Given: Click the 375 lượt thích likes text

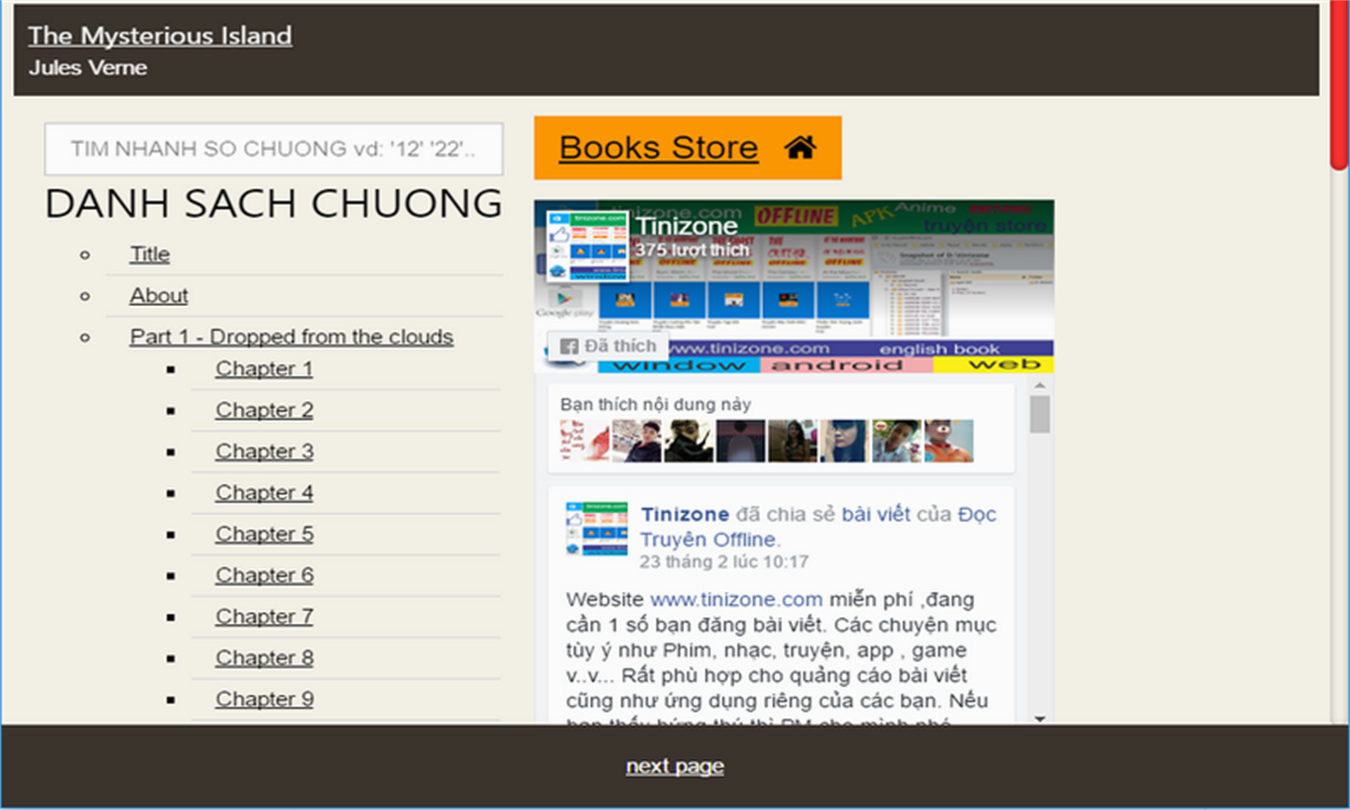Looking at the screenshot, I should pos(692,250).
